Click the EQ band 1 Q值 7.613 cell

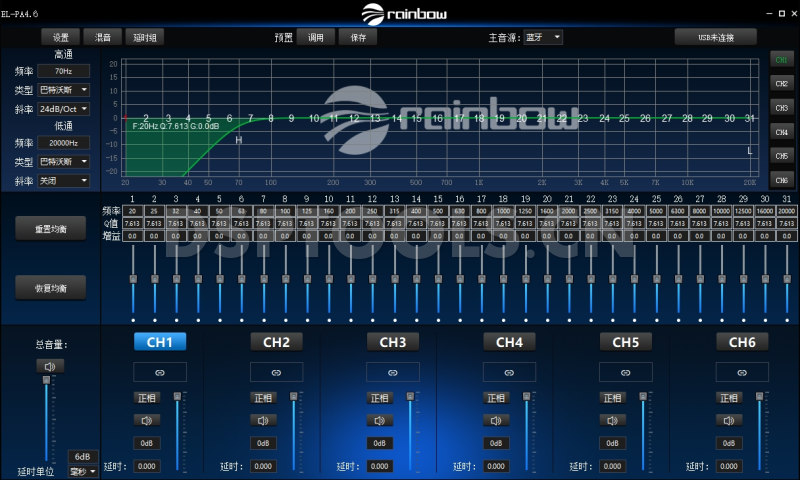click(132, 223)
